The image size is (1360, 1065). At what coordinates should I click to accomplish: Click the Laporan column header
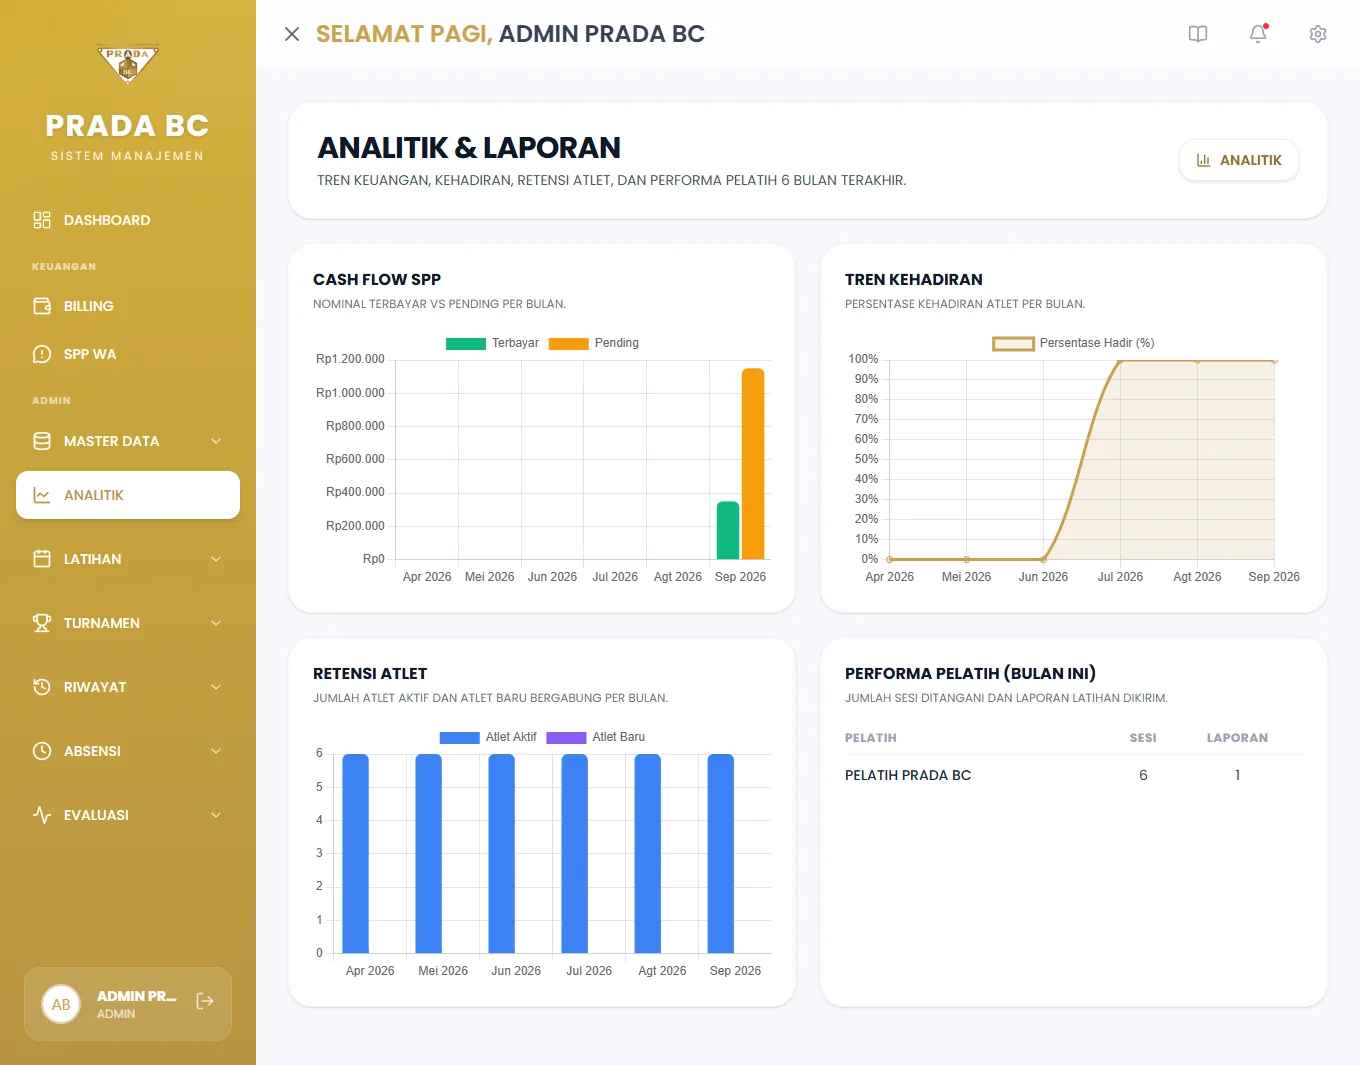coord(1237,738)
